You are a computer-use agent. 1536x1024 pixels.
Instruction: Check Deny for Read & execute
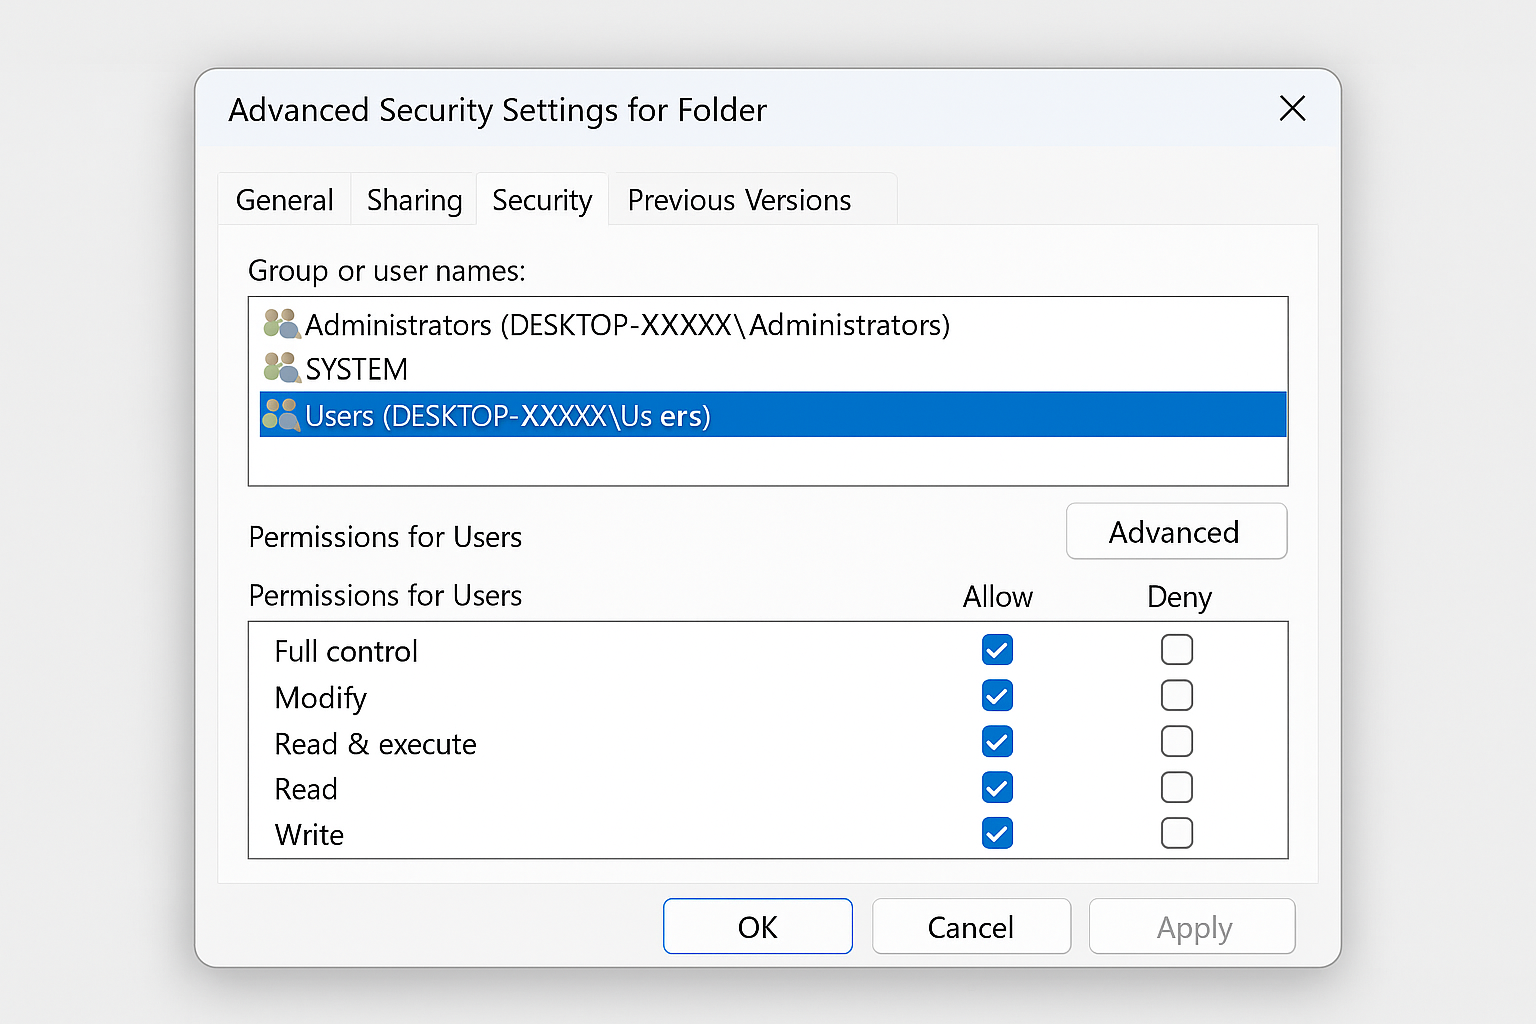tap(1177, 742)
